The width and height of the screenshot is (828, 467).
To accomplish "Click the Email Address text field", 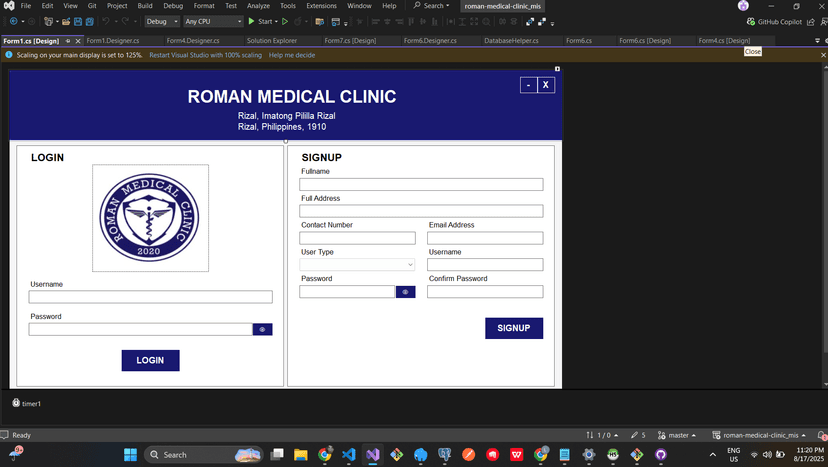I will (x=485, y=238).
